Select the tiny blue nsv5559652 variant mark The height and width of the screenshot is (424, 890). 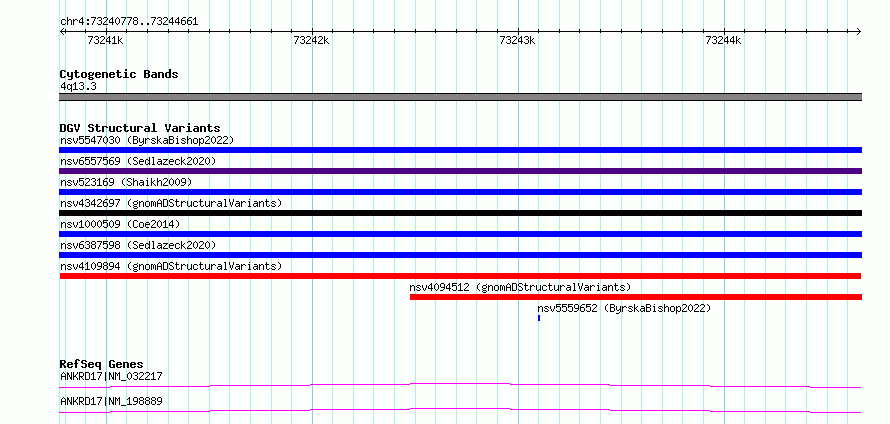[x=539, y=318]
